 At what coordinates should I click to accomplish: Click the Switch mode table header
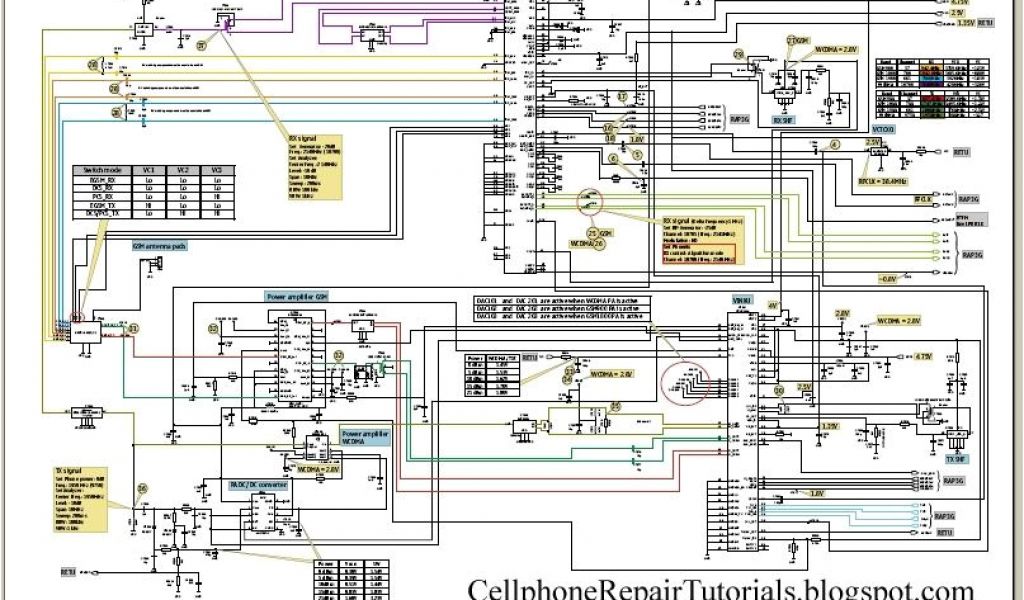pyautogui.click(x=102, y=170)
